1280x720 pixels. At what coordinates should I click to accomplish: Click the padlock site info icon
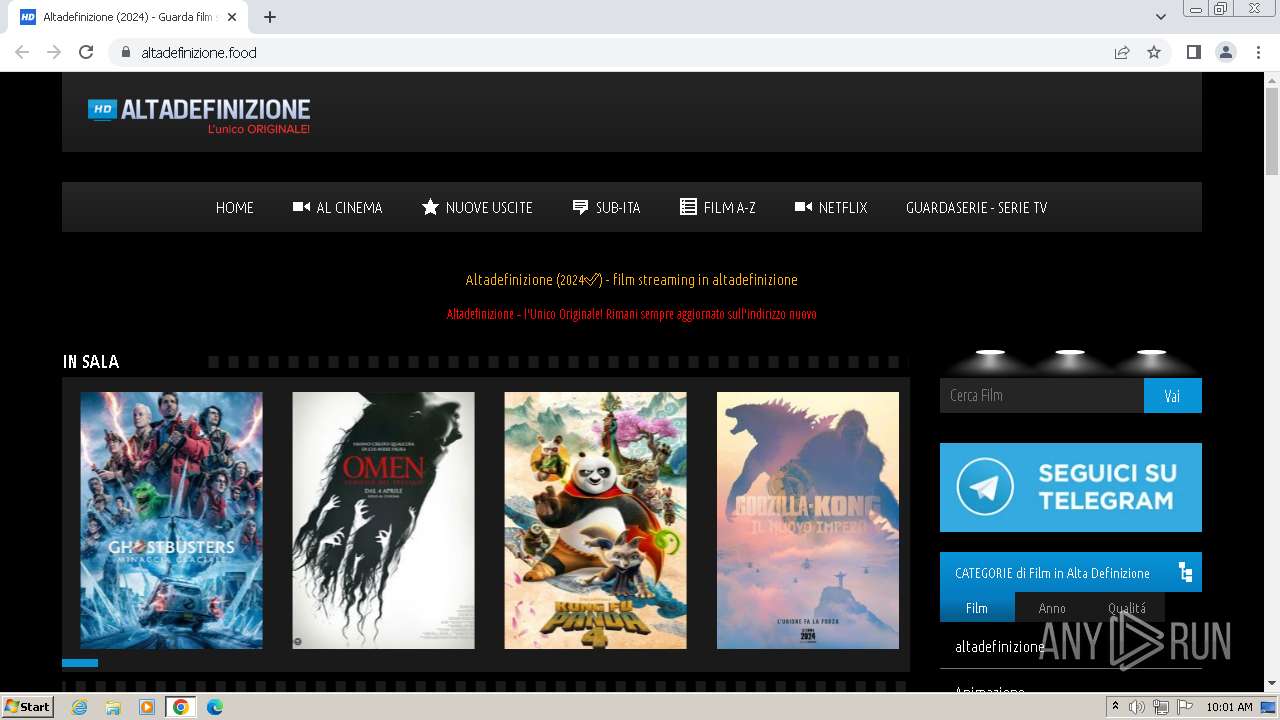tap(125, 52)
